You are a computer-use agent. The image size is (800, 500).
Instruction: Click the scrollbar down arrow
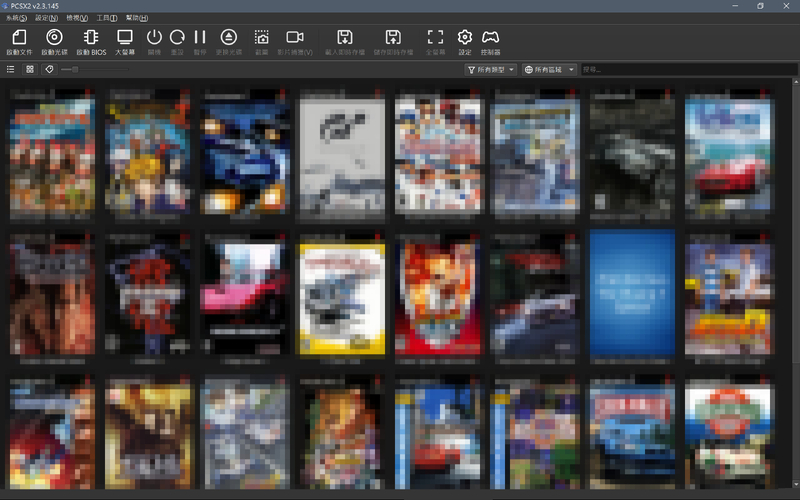(796, 485)
